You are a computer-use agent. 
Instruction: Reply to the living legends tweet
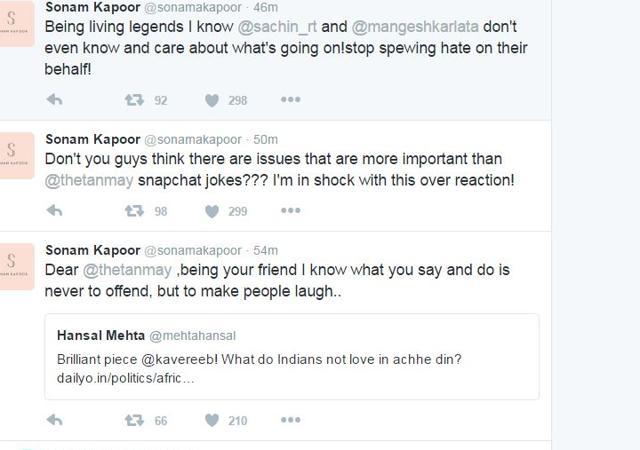54,100
